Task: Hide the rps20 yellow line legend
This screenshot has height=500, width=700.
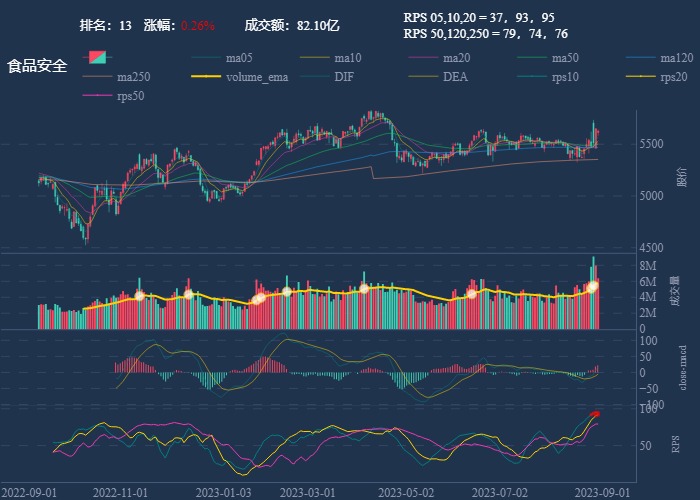Action: [673, 76]
